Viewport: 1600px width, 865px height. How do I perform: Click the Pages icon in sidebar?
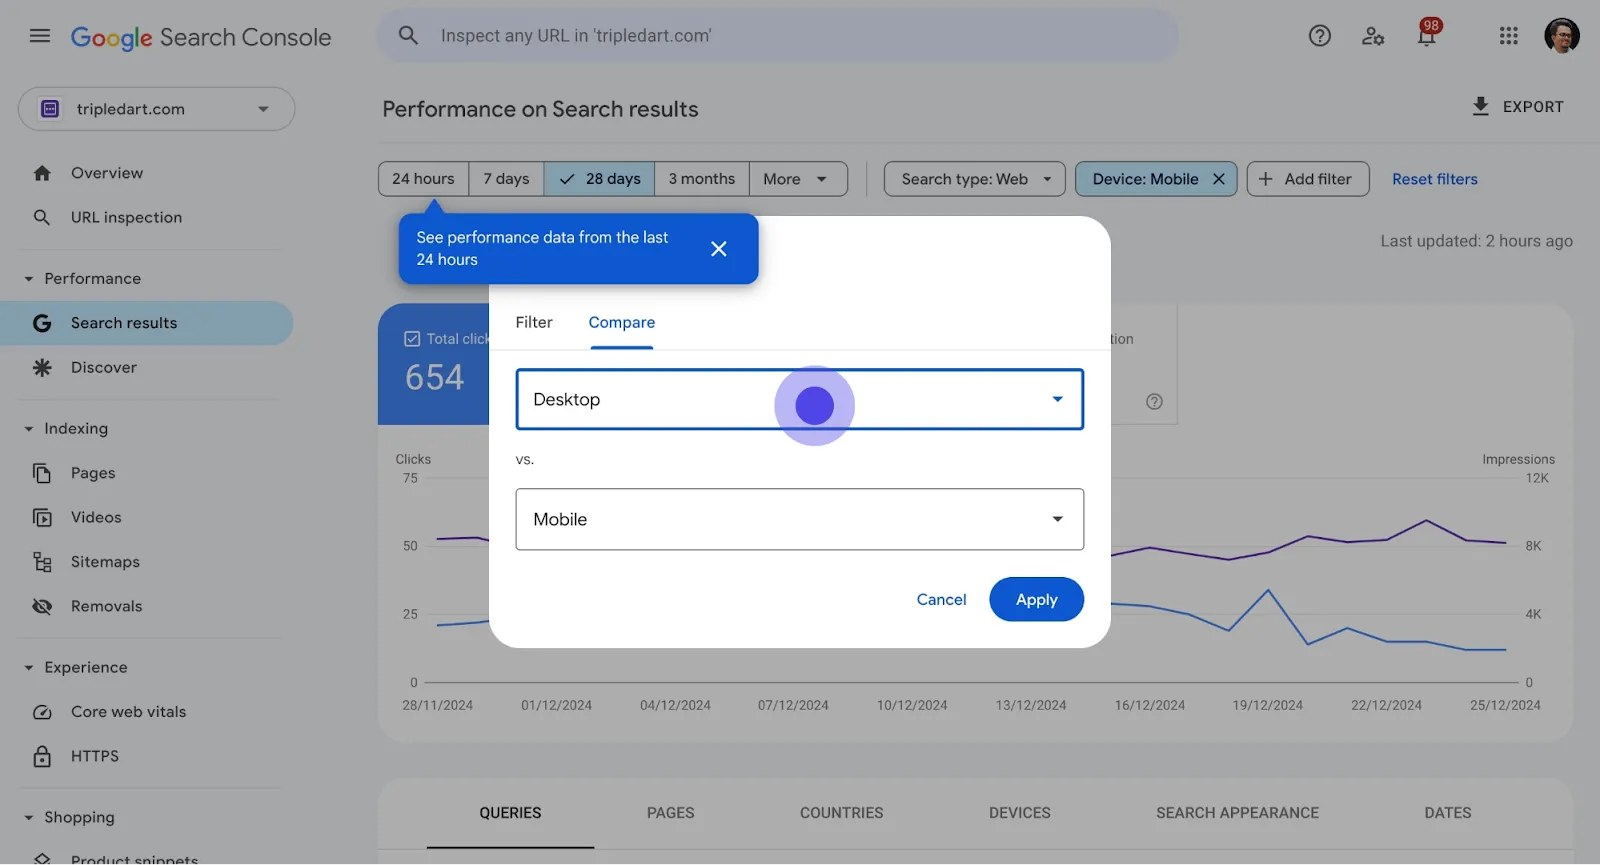42,473
